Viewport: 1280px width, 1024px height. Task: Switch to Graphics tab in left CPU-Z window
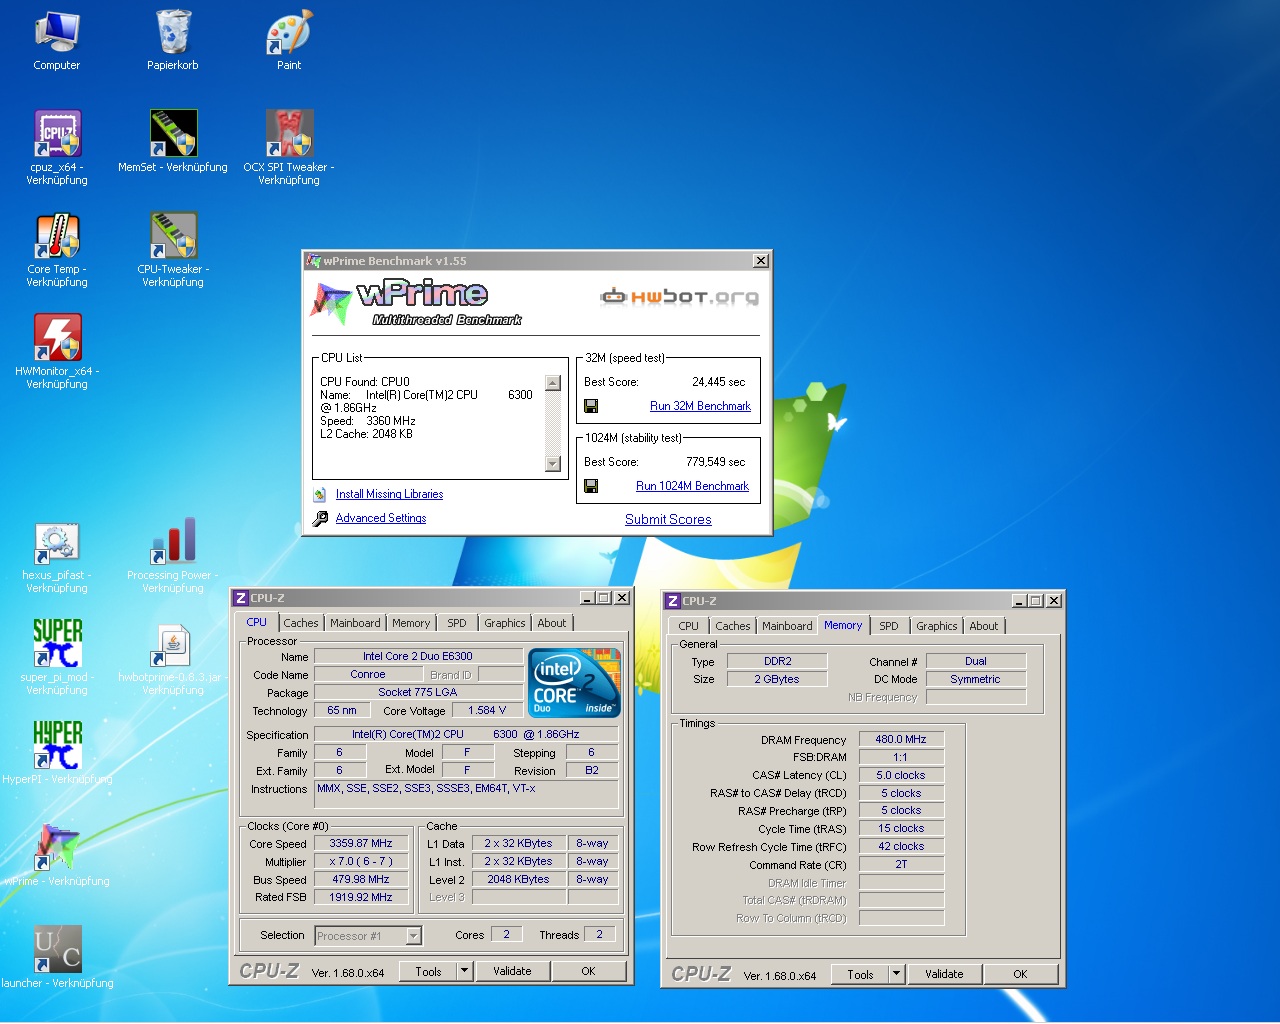point(505,623)
